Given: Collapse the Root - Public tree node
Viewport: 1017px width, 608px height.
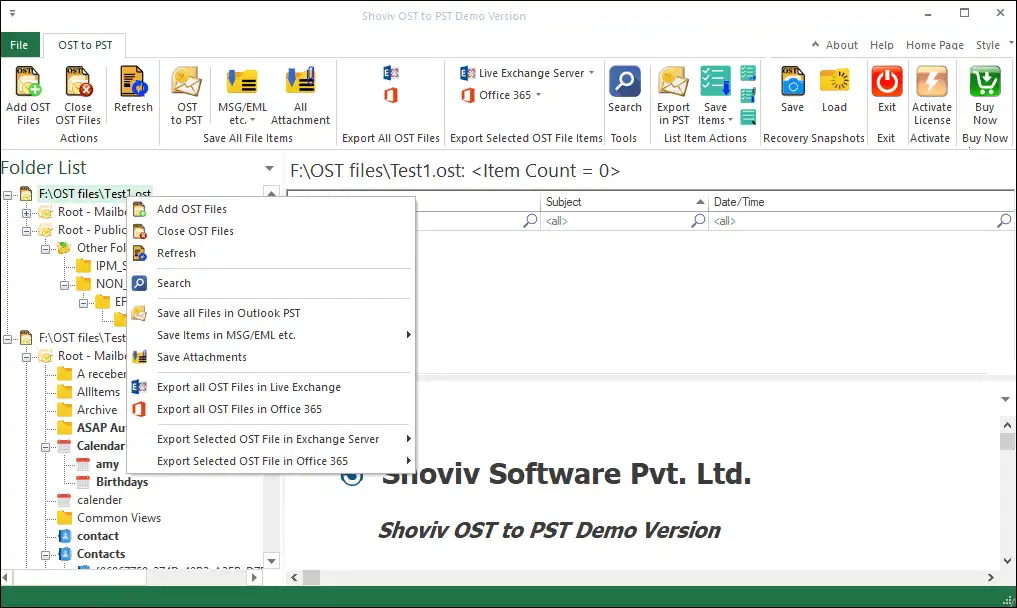Looking at the screenshot, I should (27, 231).
